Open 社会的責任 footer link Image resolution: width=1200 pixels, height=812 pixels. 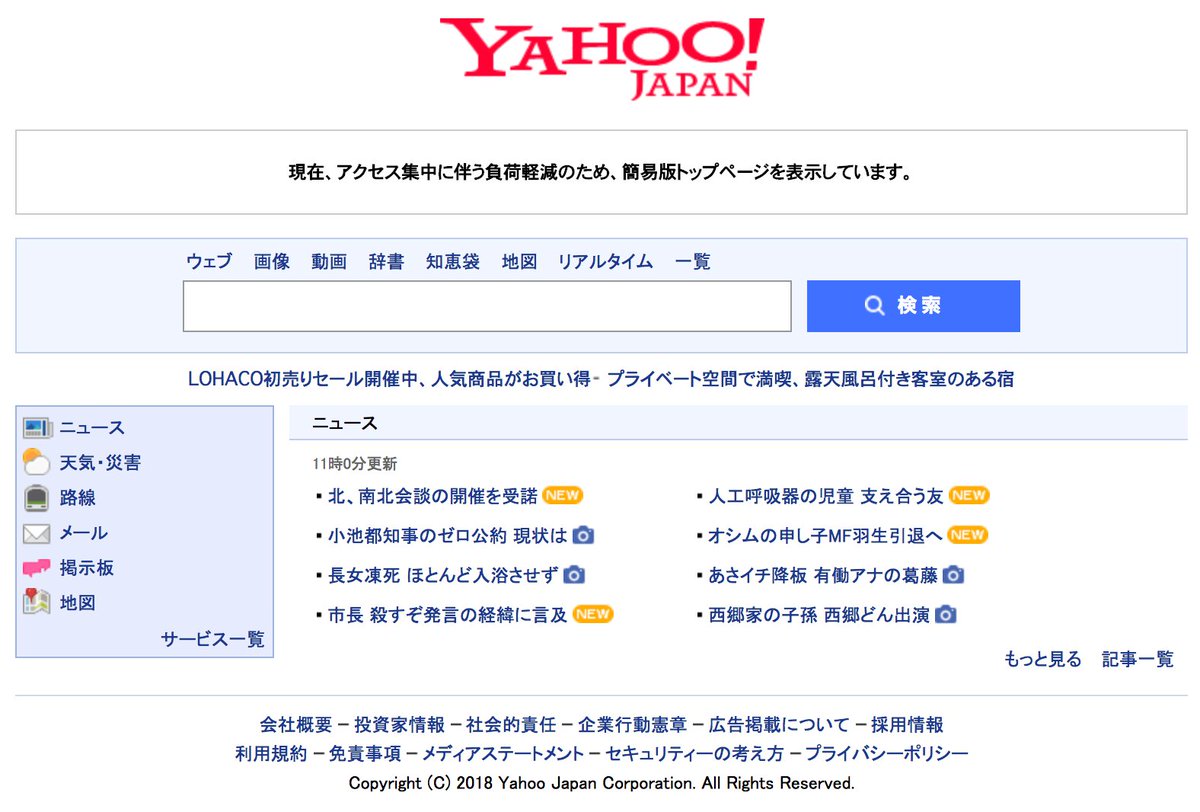(x=511, y=725)
